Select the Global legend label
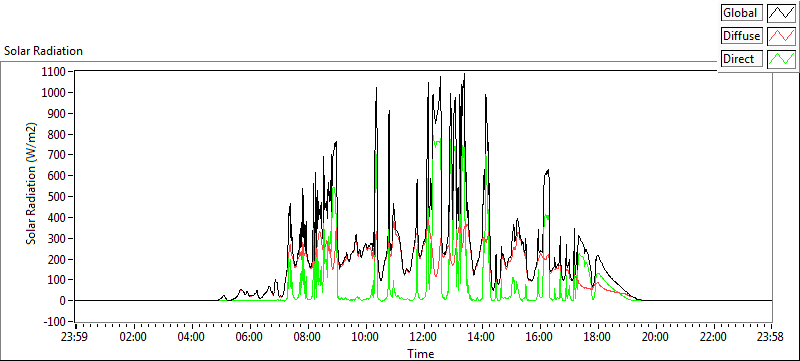The height and width of the screenshot is (361, 800). pos(742,13)
